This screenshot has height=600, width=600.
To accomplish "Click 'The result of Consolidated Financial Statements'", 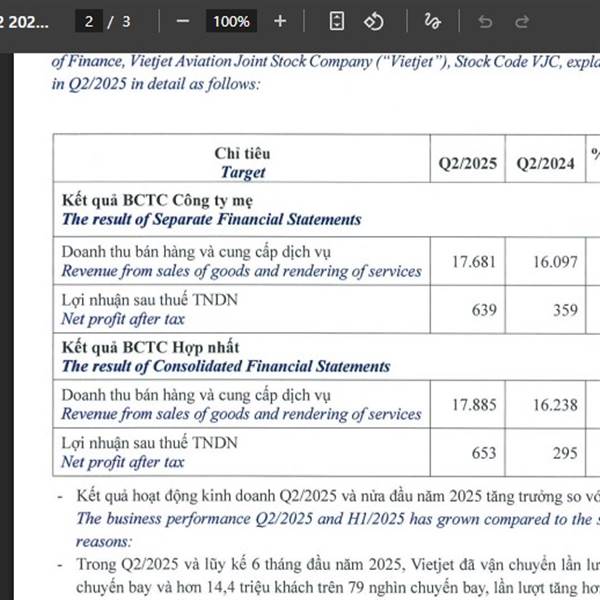I will coord(226,367).
